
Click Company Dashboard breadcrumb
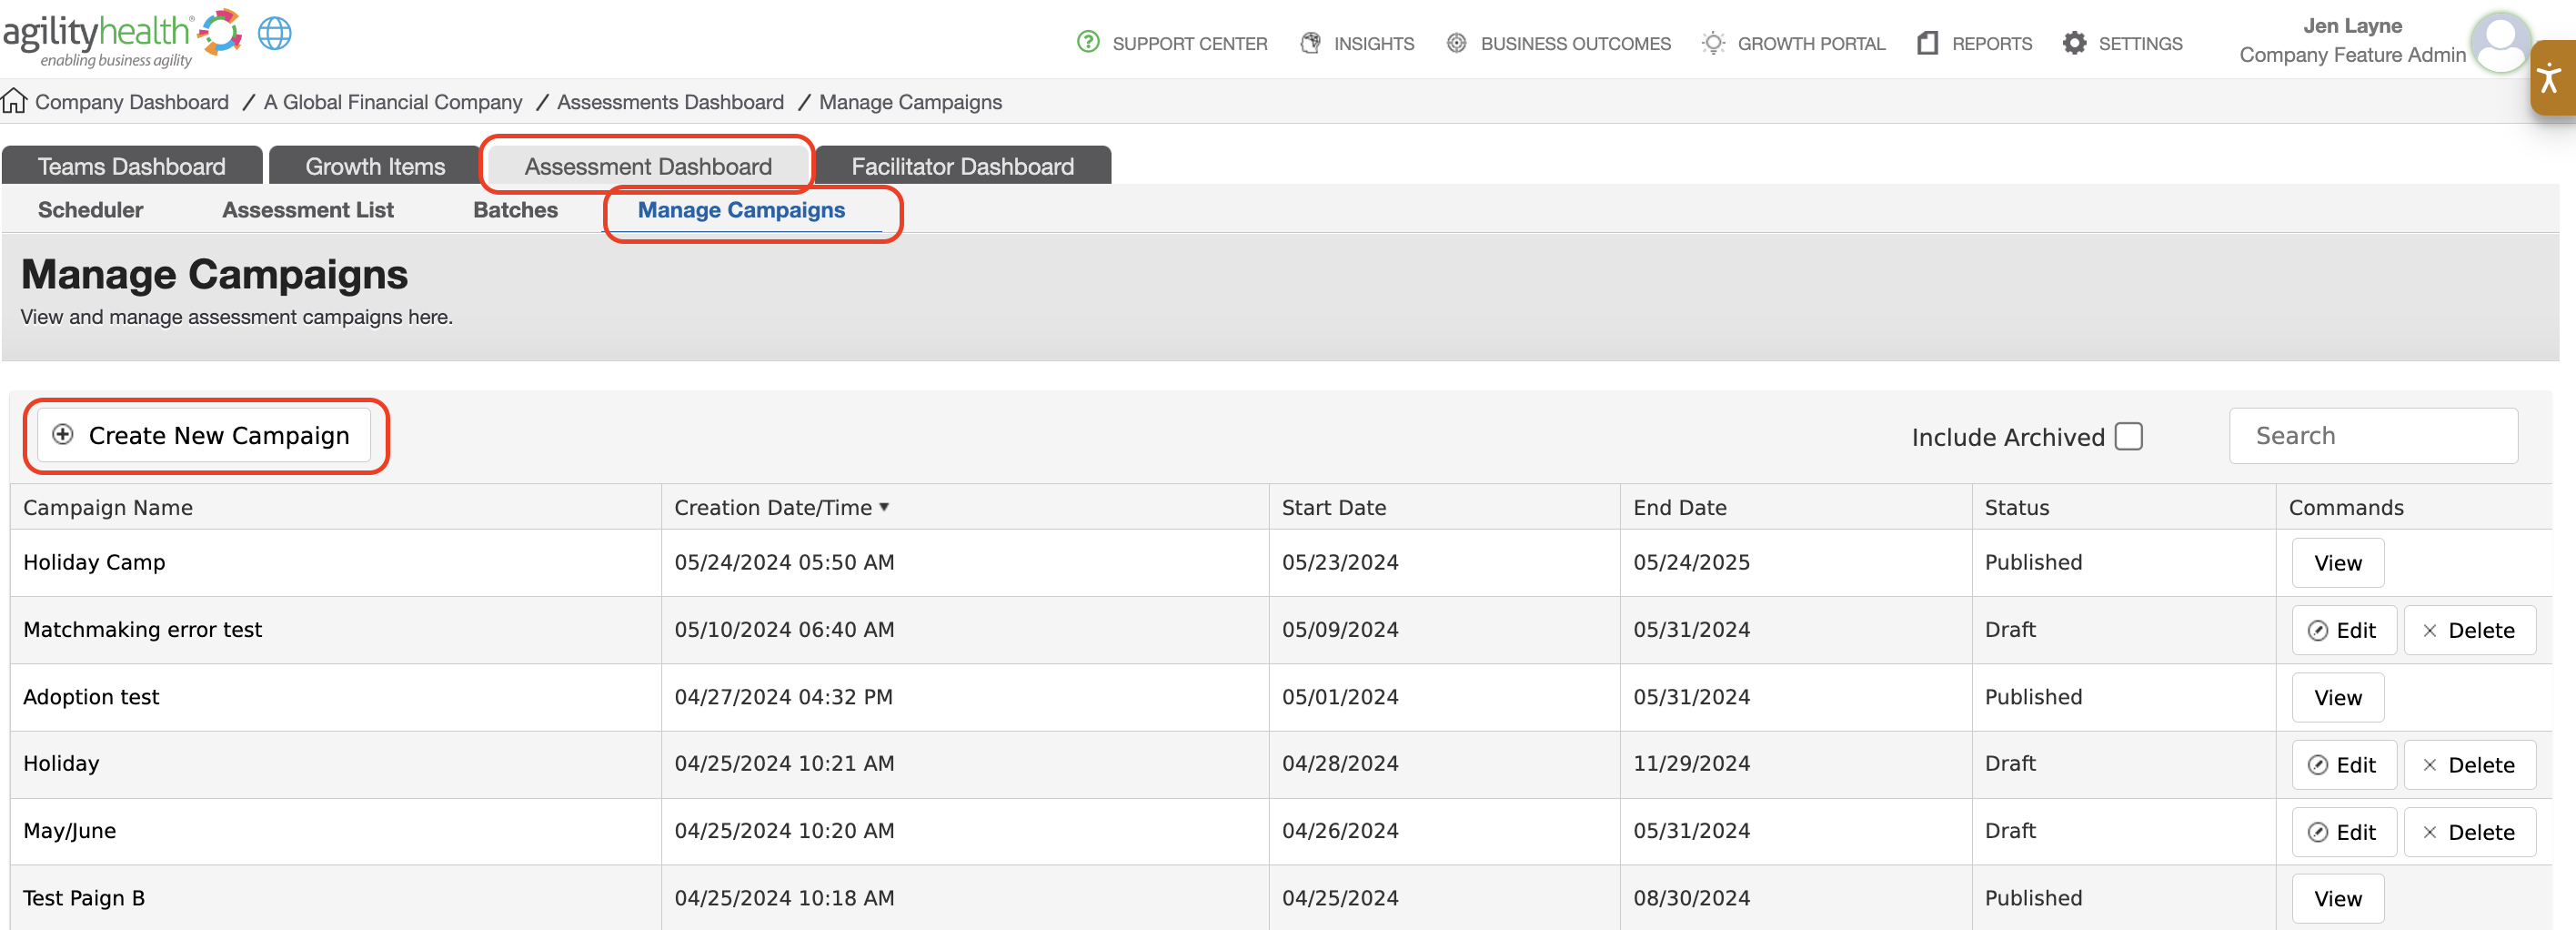tap(132, 102)
